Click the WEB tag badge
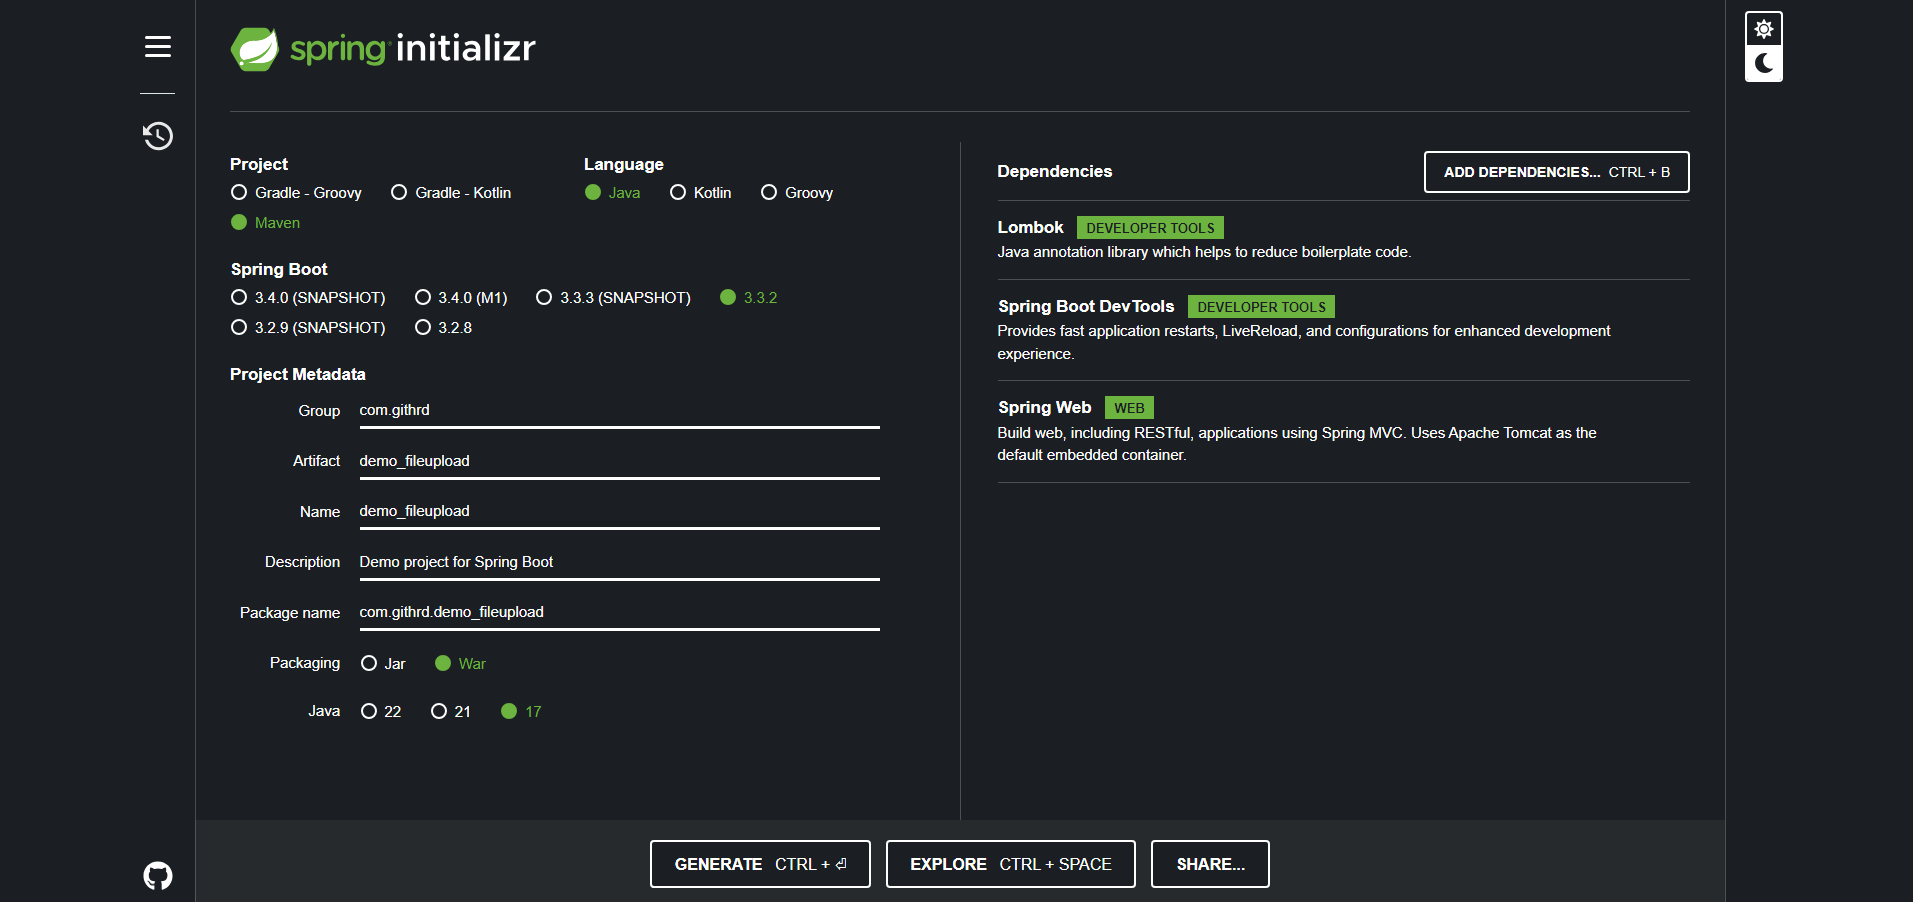The height and width of the screenshot is (902, 1913). click(1129, 408)
